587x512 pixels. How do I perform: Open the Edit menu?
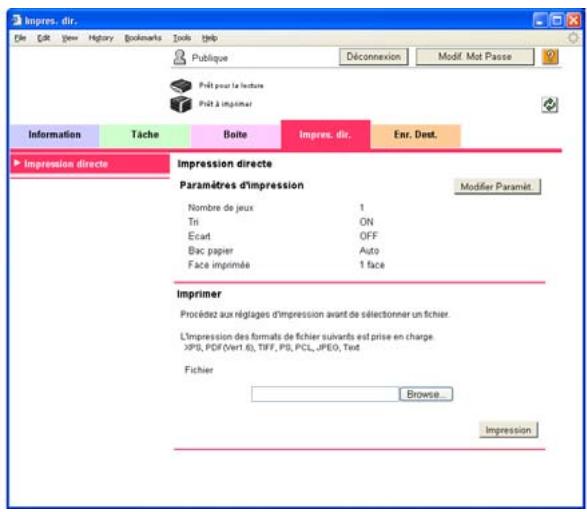(43, 38)
